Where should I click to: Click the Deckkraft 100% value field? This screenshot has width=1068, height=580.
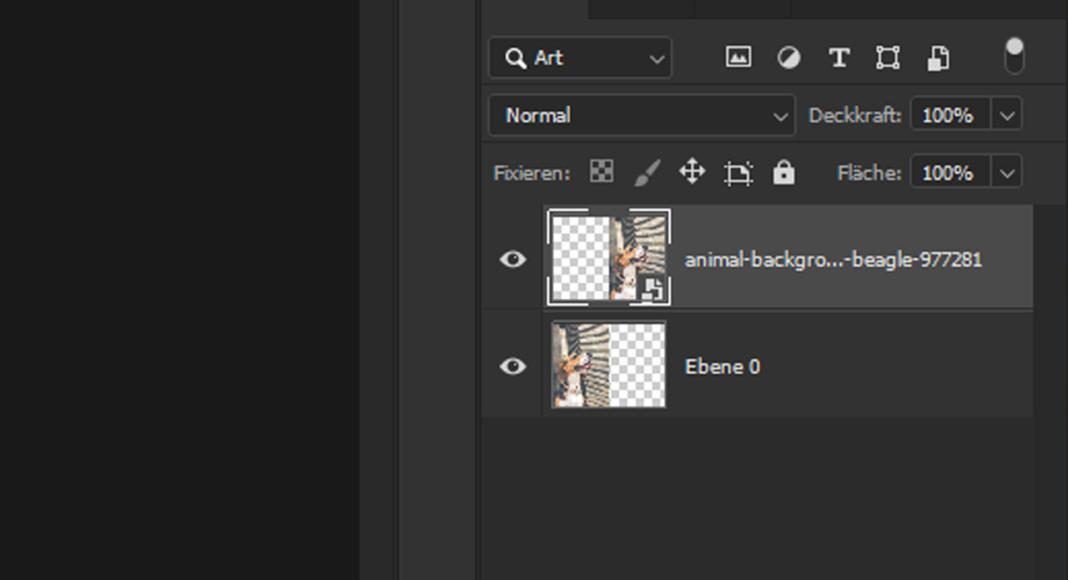pyautogui.click(x=948, y=116)
